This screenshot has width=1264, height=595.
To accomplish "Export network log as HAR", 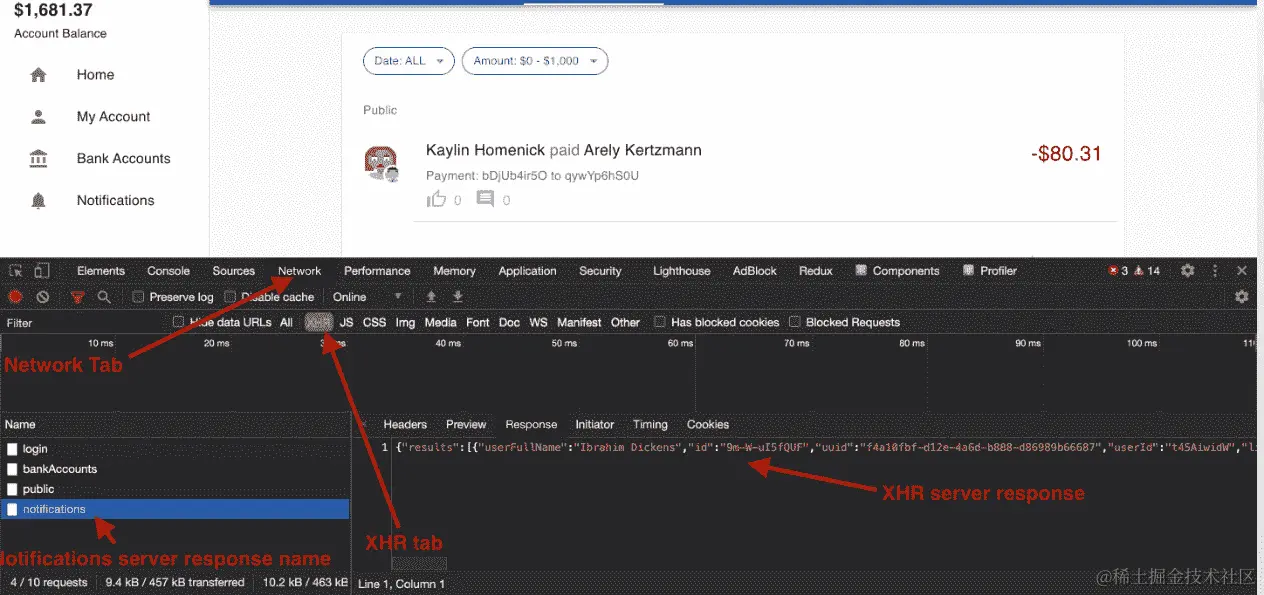I will (x=457, y=297).
